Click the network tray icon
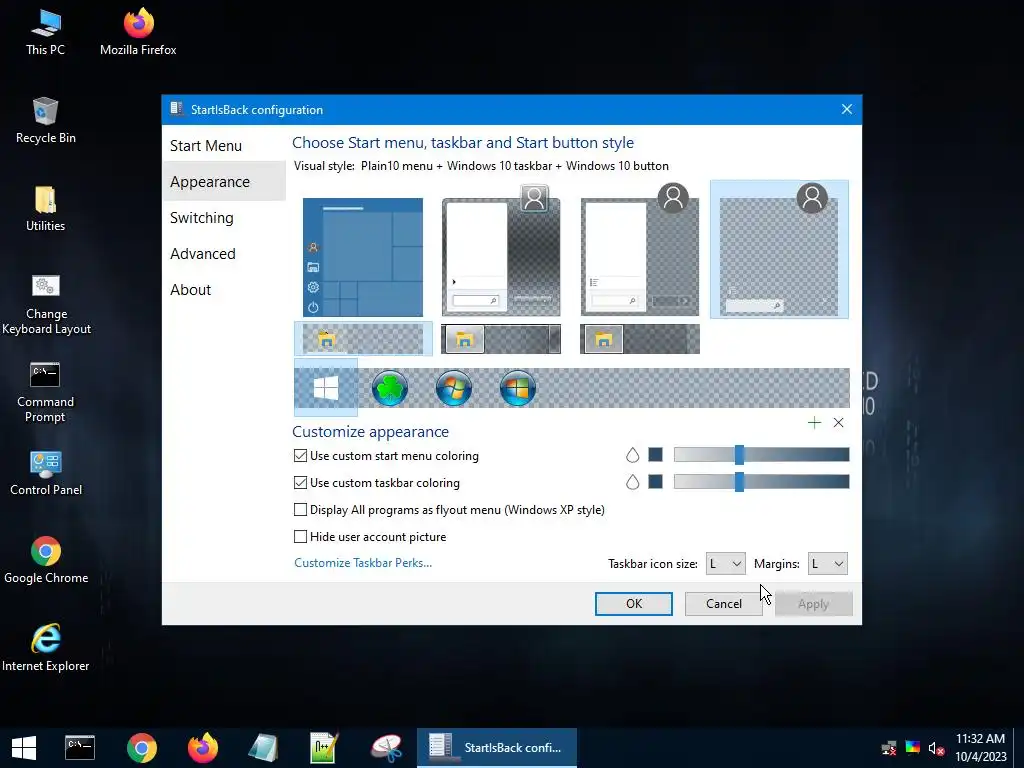1024x768 pixels. 889,748
